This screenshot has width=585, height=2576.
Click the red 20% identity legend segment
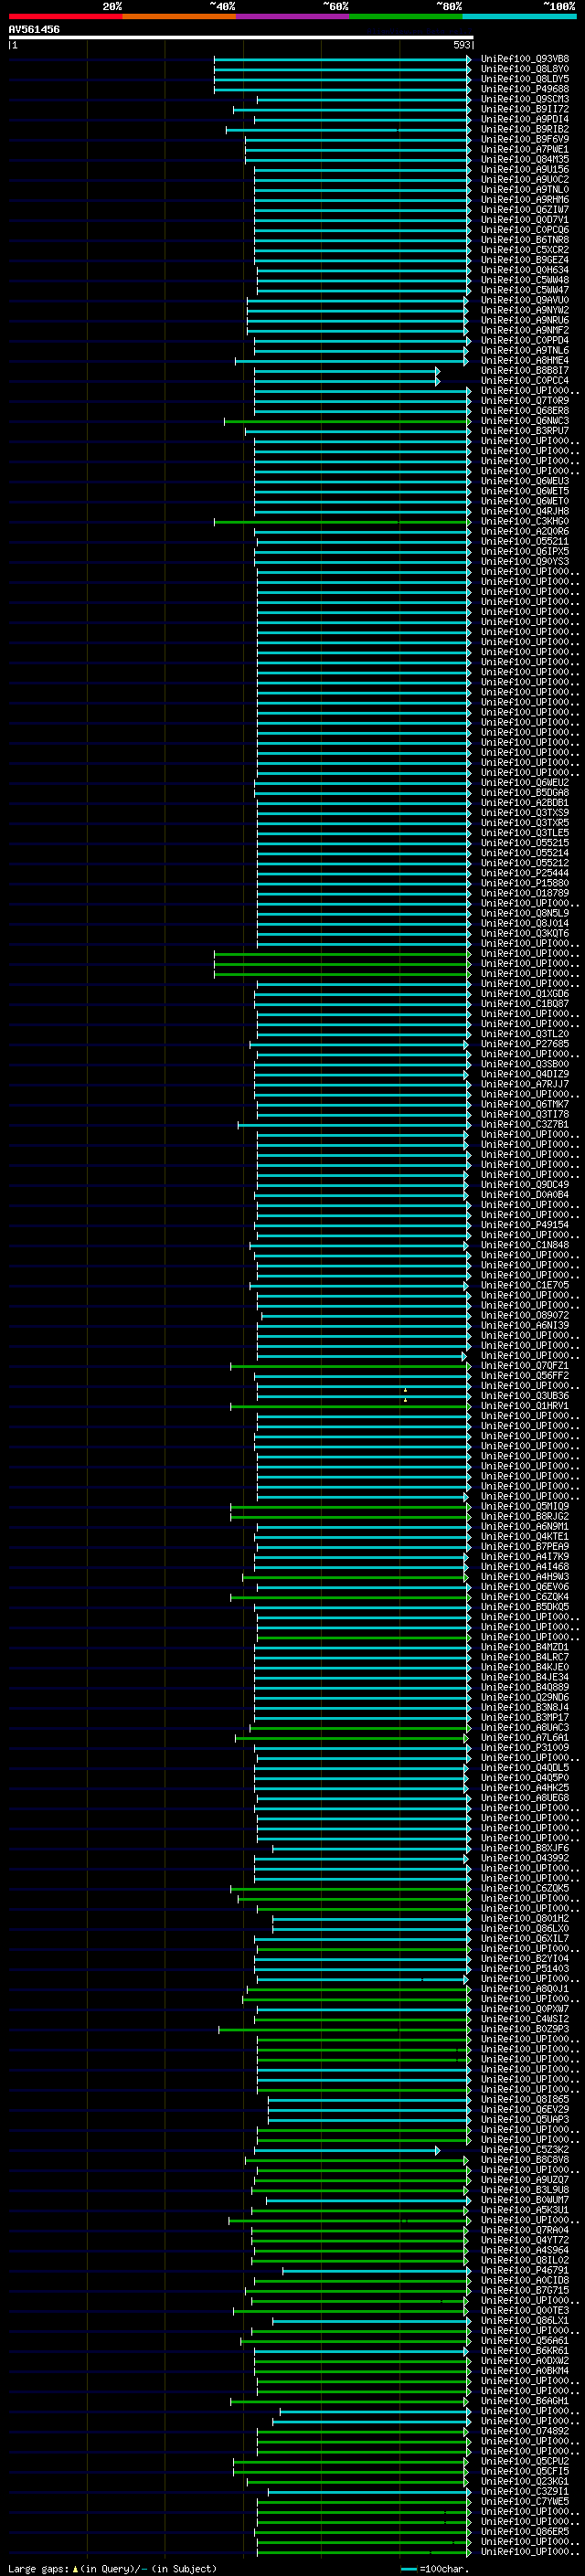coord(66,16)
